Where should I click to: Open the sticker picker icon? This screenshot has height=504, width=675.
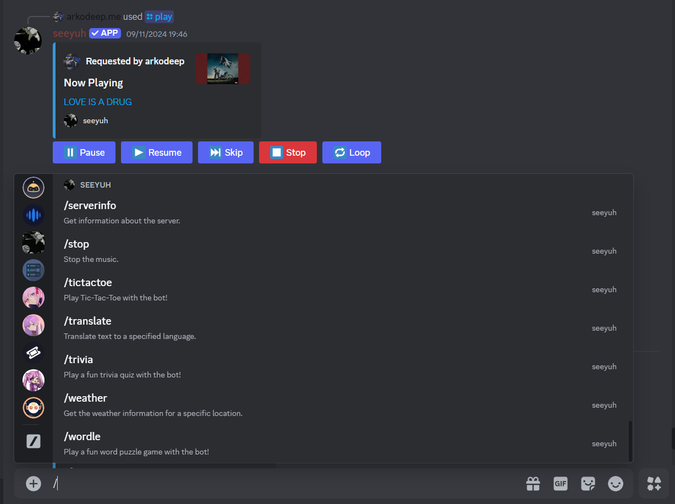tap(588, 483)
